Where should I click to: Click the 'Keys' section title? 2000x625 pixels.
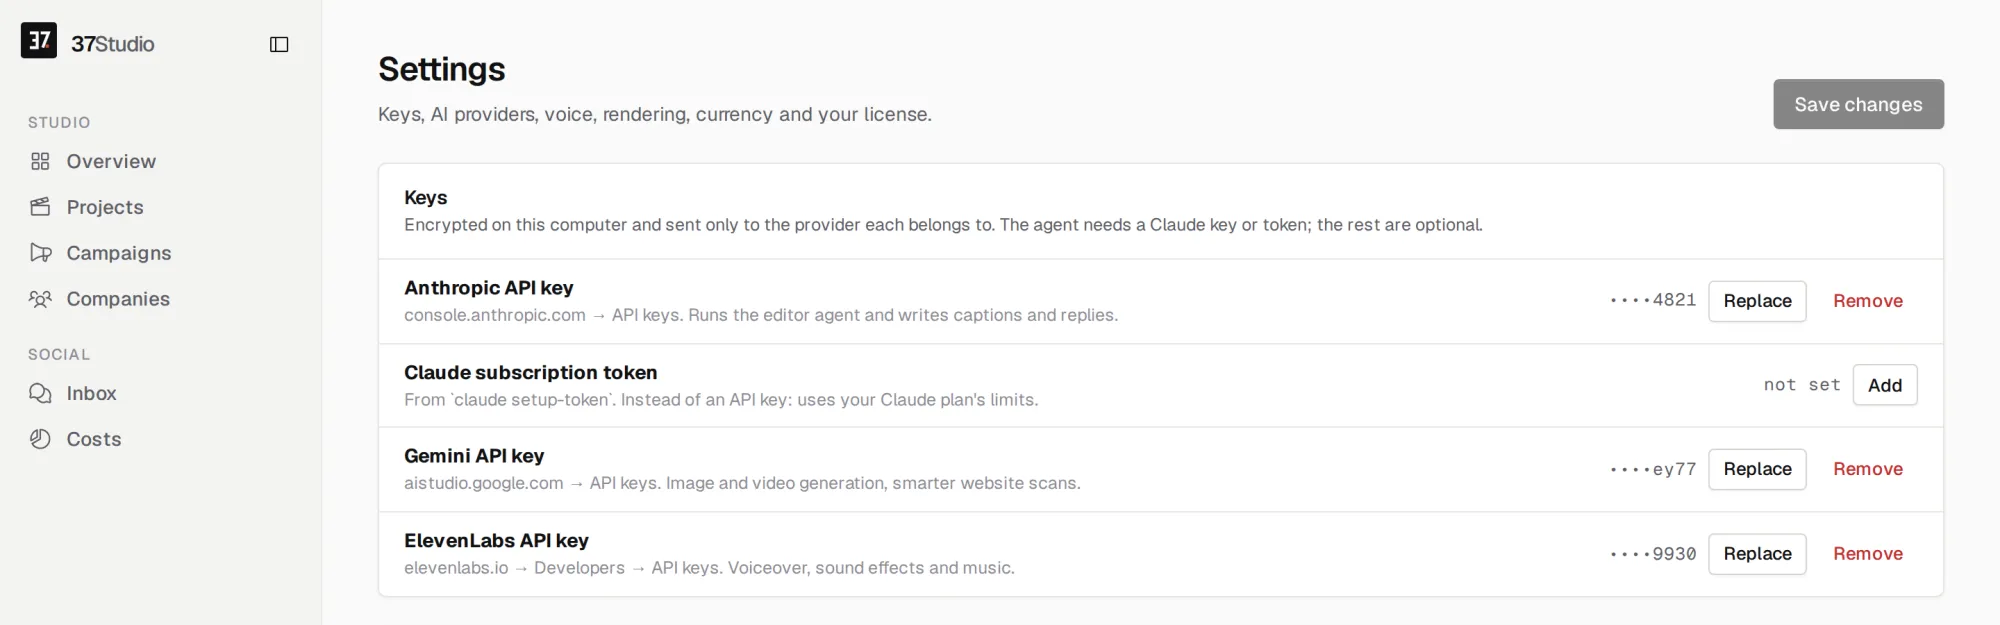(426, 198)
